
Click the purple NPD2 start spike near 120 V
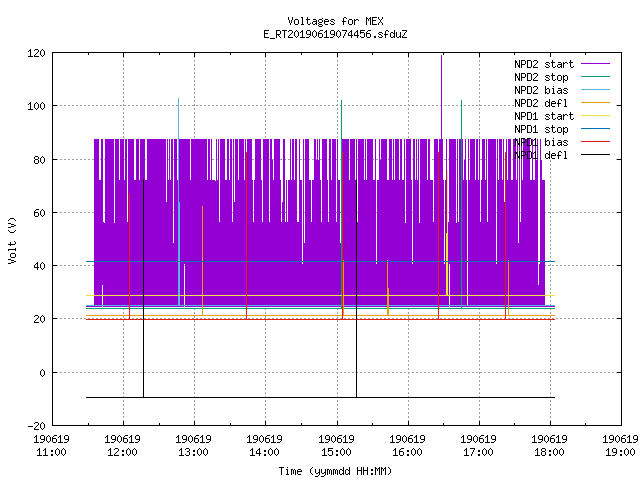click(441, 96)
